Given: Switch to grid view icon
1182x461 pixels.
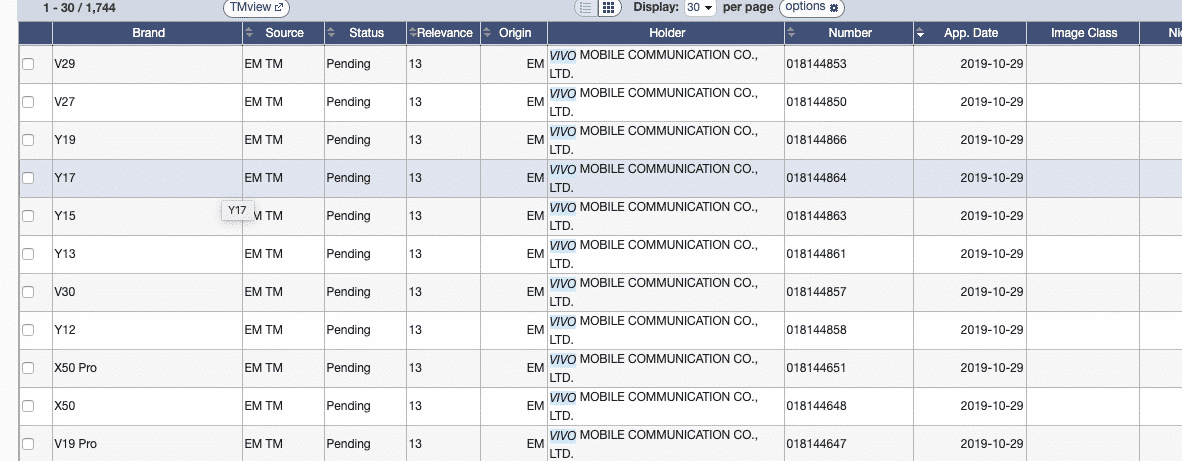Looking at the screenshot, I should [x=608, y=8].
